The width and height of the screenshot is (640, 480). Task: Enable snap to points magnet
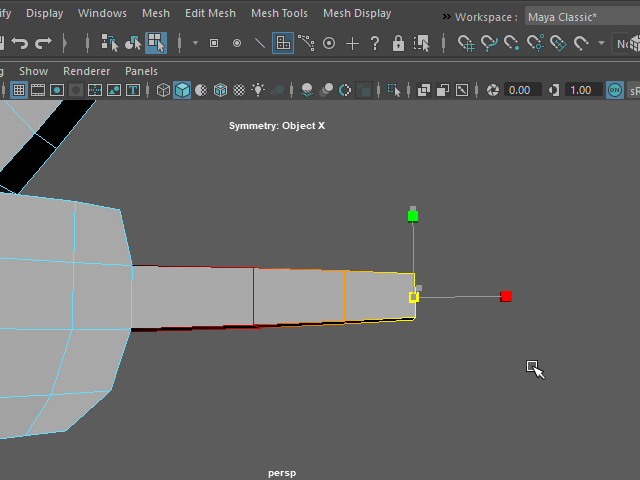click(x=512, y=44)
